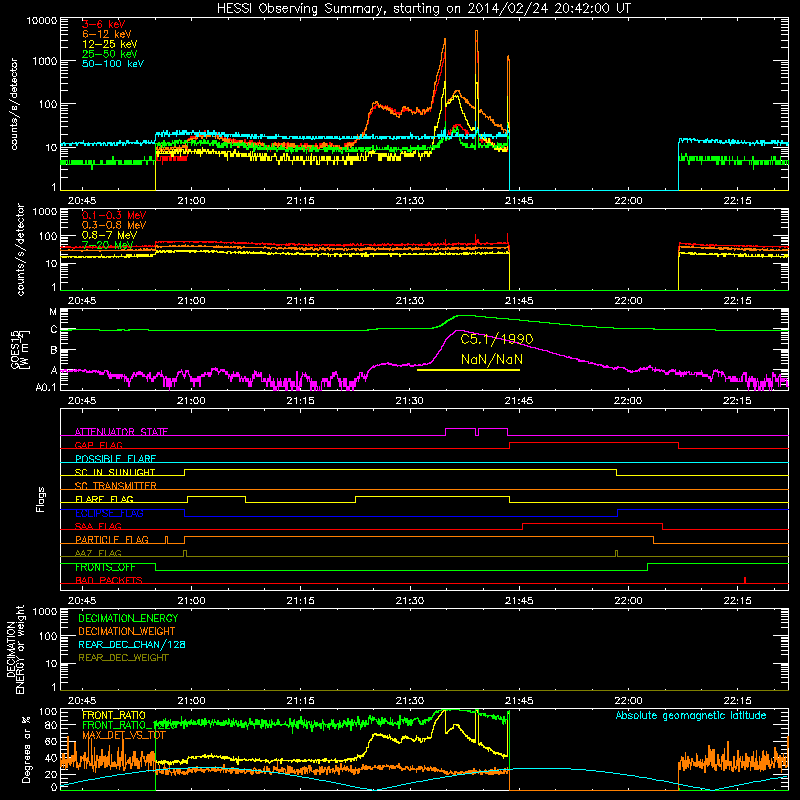Click the 0.8-7 MeV legend entry
800x800 pixels.
click(x=109, y=235)
